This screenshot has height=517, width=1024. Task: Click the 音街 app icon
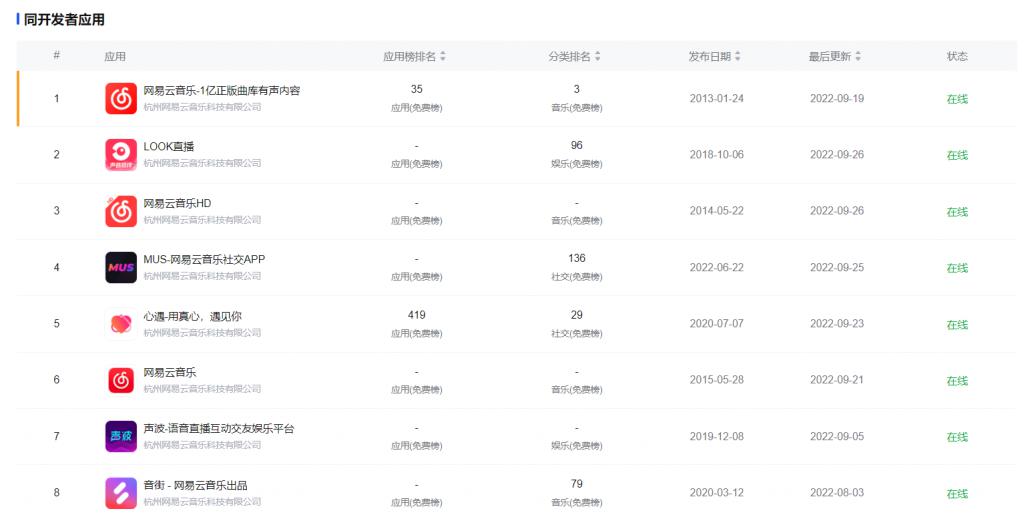tap(121, 493)
